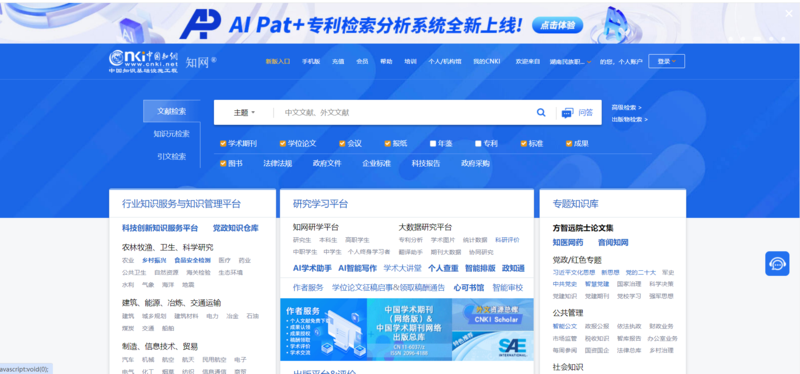Image resolution: width=800 pixels, height=374 pixels.
Task: Open 科技创新知识服务平台 link
Action: click(x=160, y=228)
